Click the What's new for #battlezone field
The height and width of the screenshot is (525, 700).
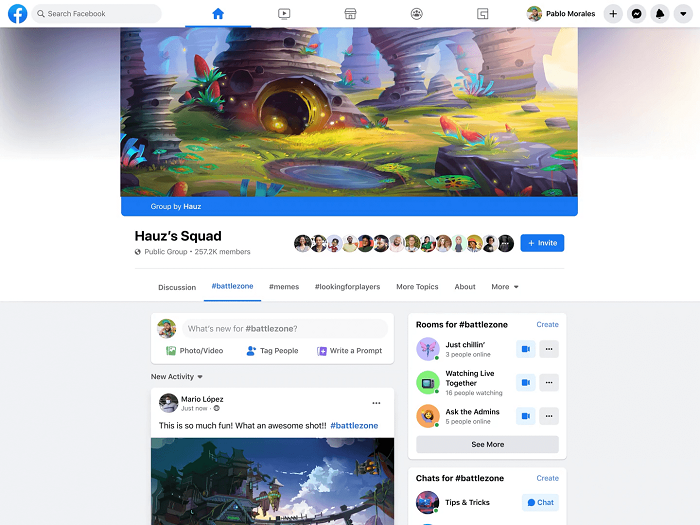[x=285, y=329]
